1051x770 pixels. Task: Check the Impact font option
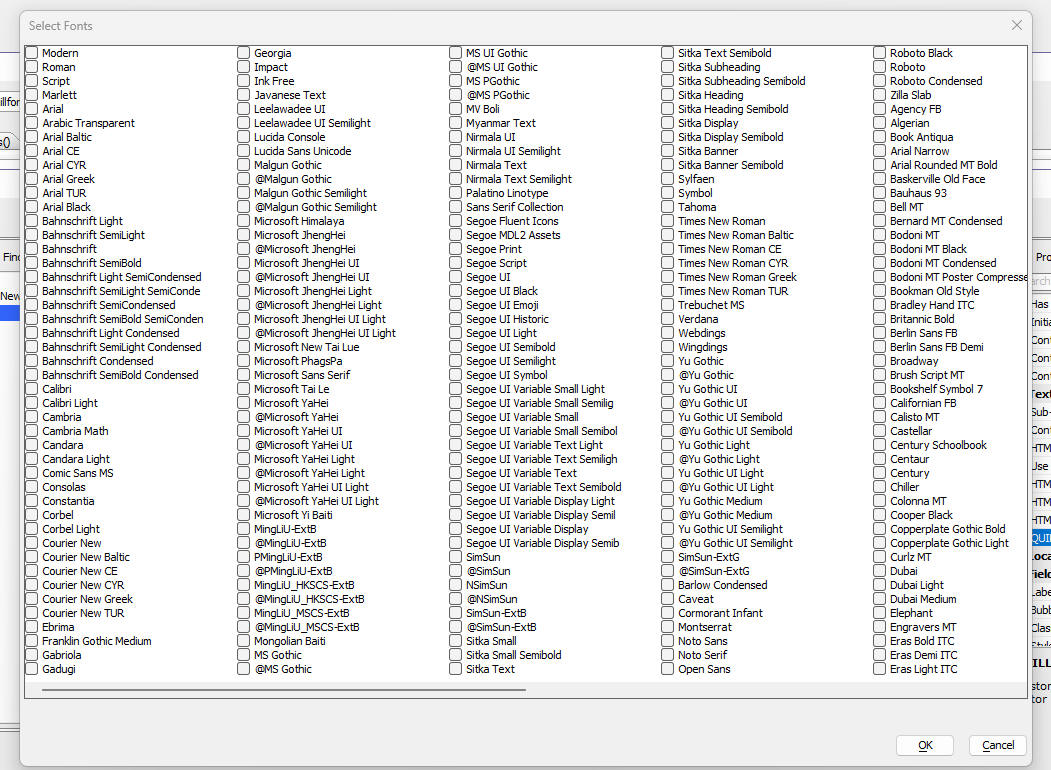pos(244,67)
